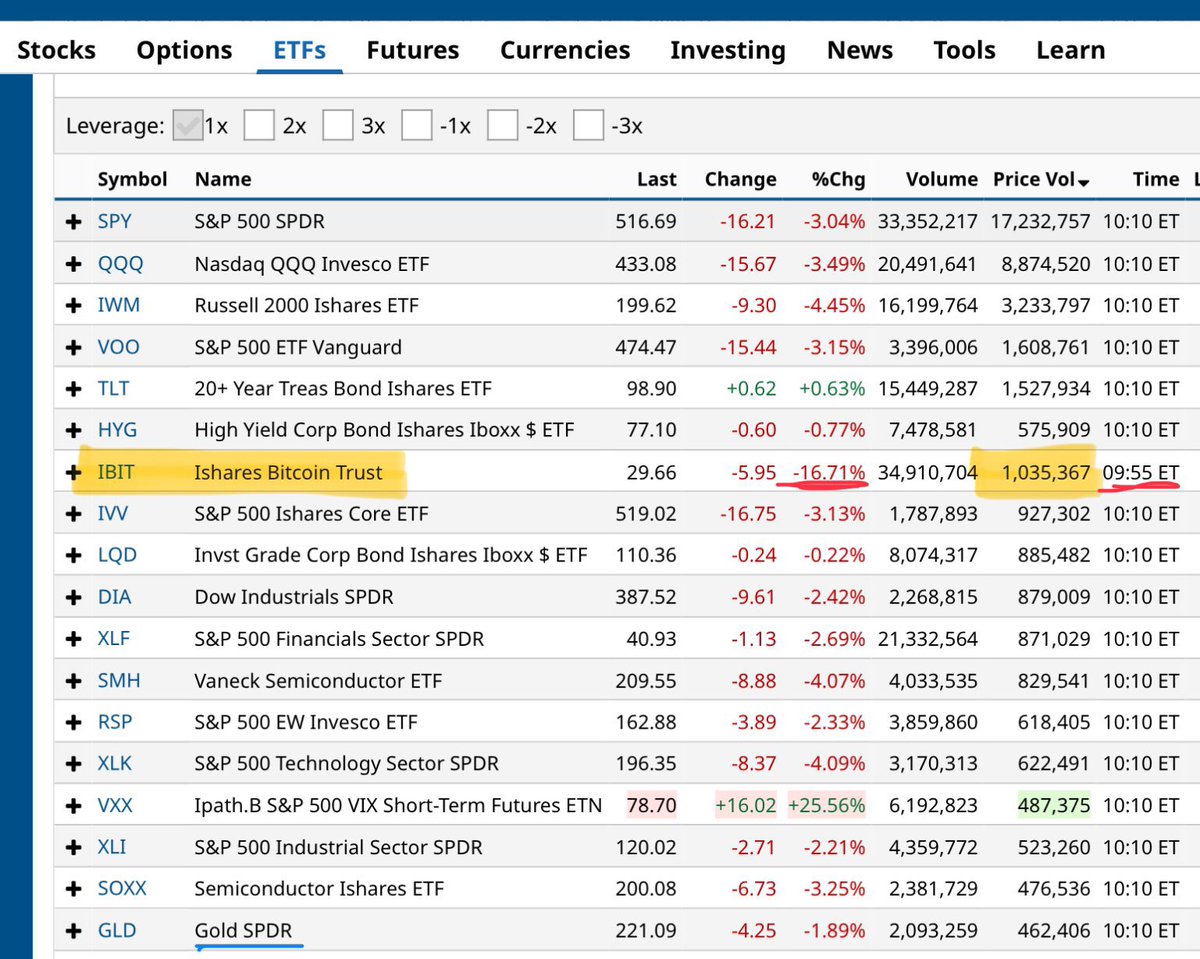This screenshot has height=959, width=1200.
Task: Open the SPY symbol link
Action: 114,222
